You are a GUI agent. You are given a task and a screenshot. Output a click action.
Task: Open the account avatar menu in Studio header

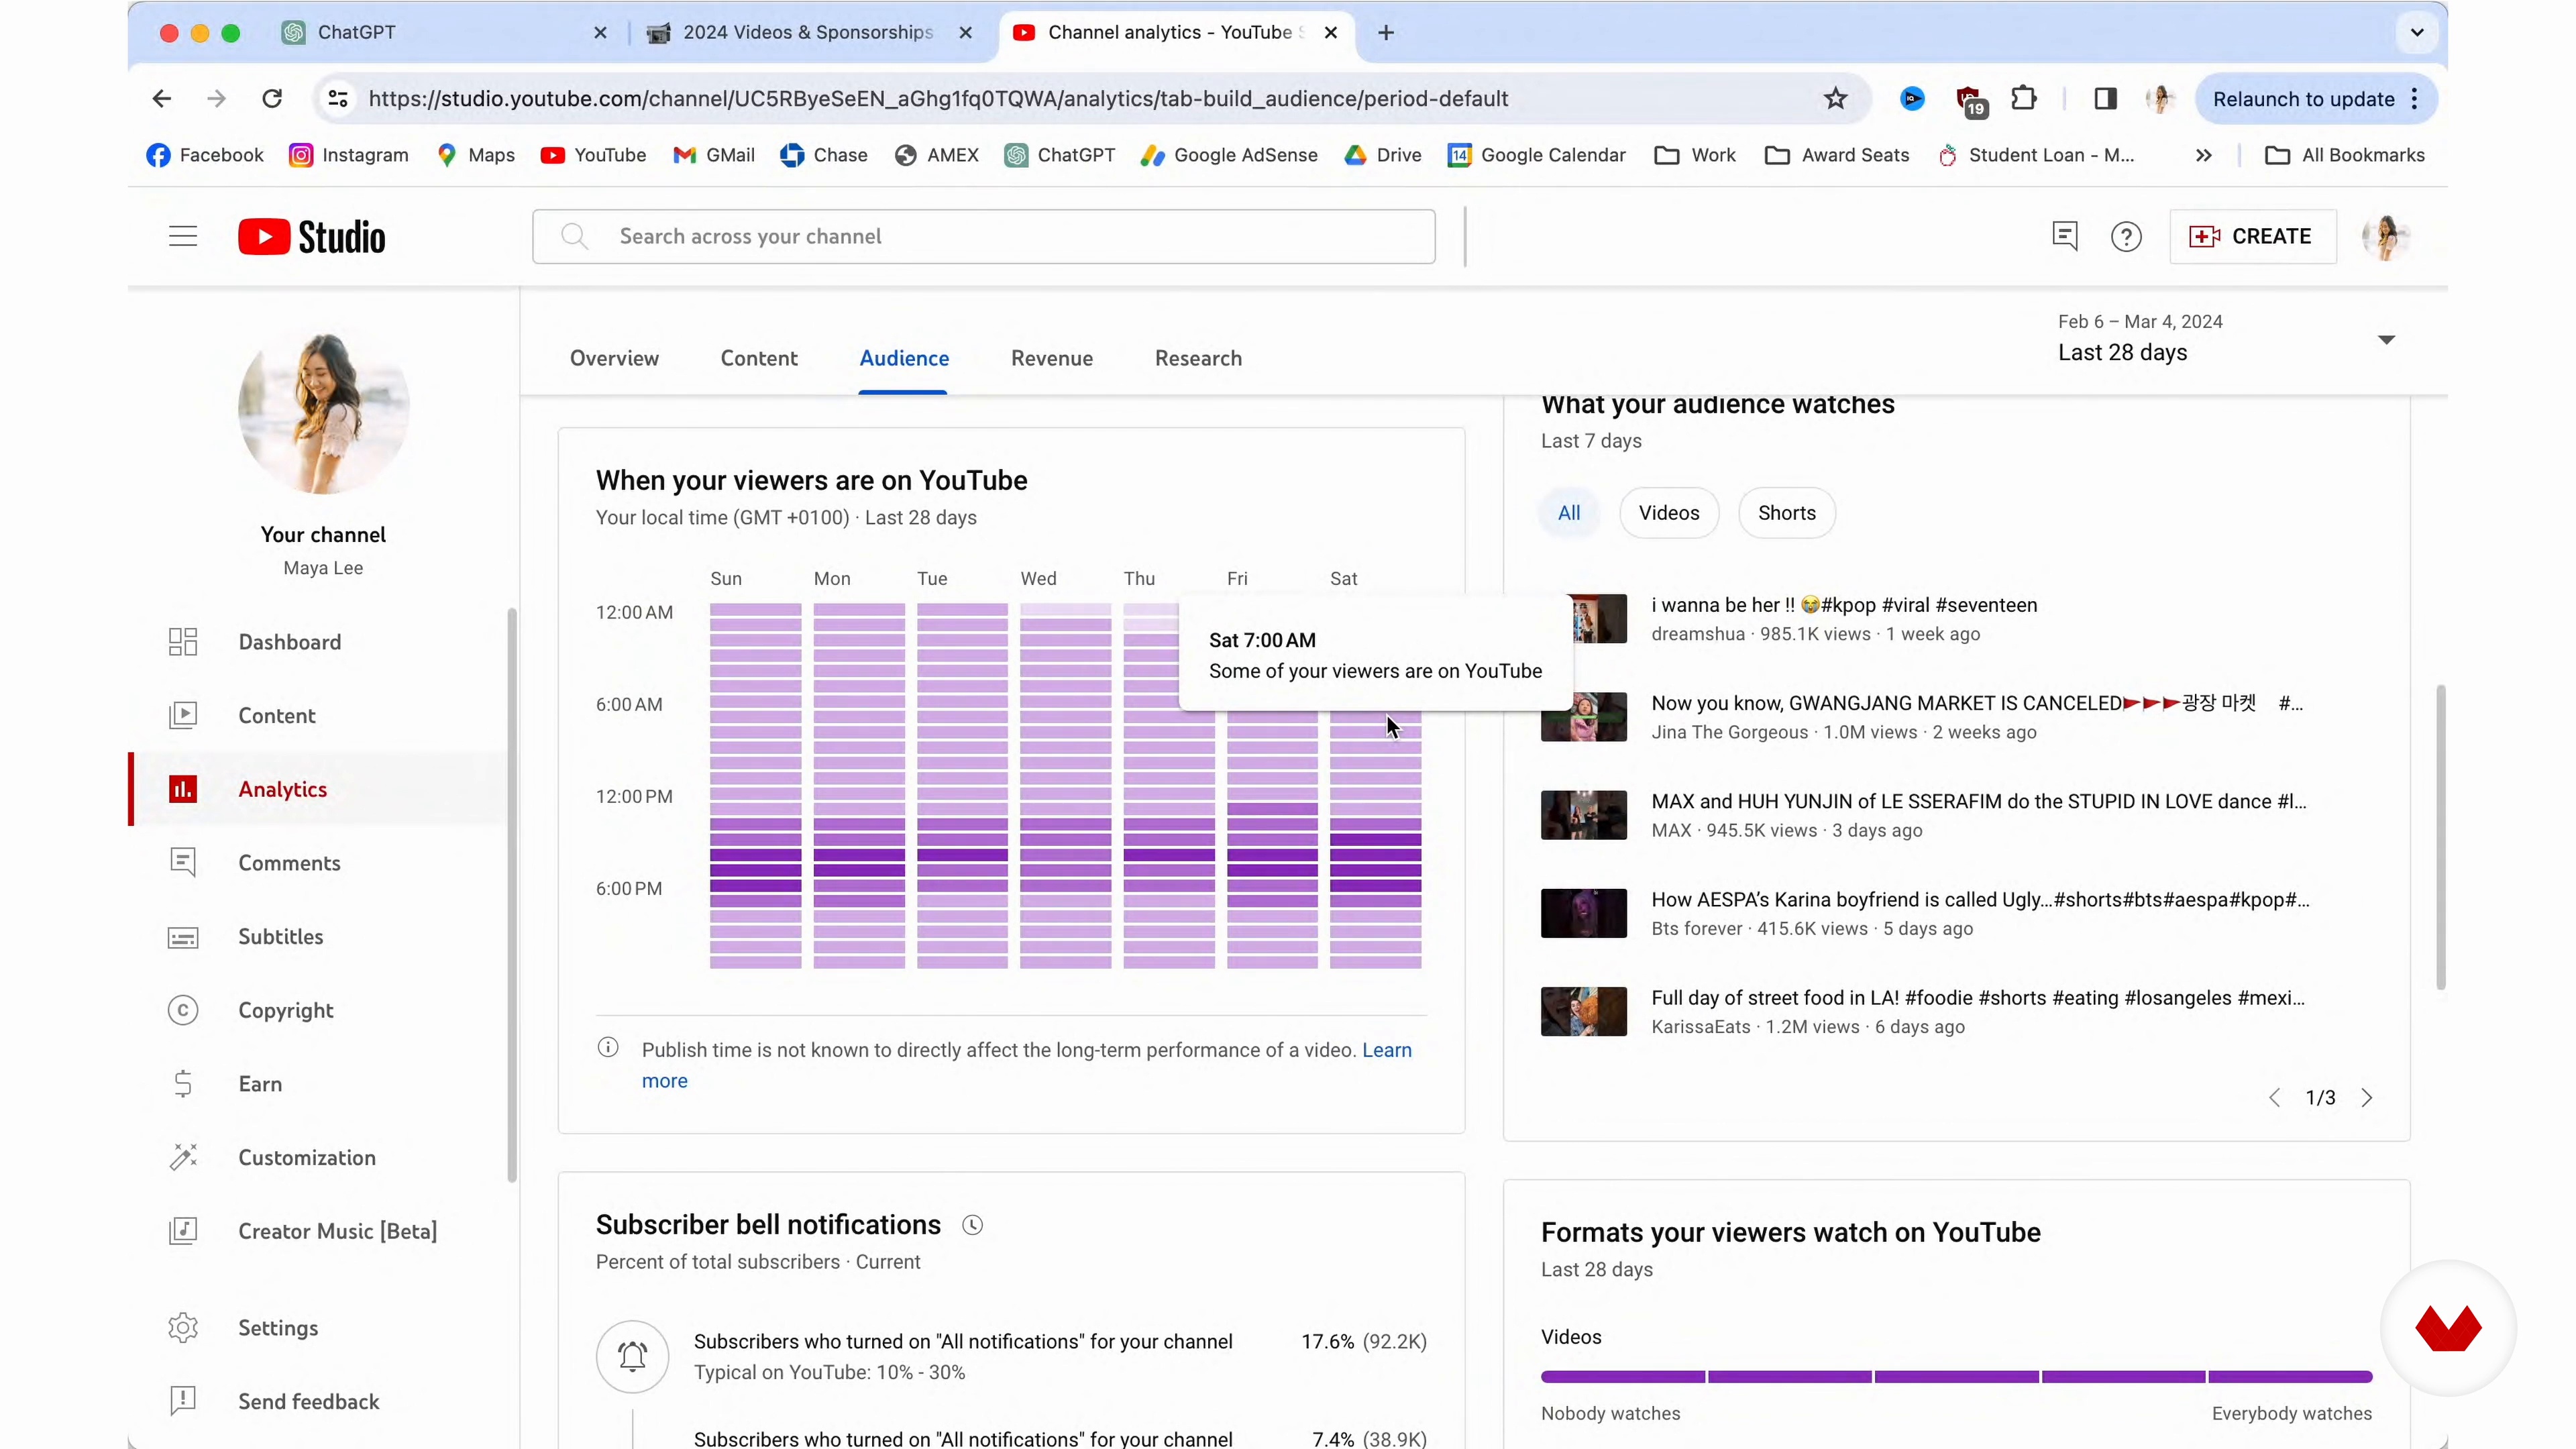[x=2386, y=237]
